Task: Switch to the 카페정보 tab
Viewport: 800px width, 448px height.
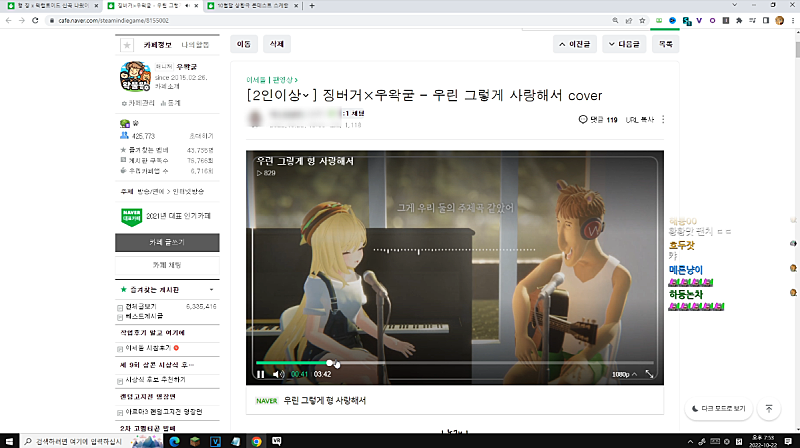Action: click(157, 45)
